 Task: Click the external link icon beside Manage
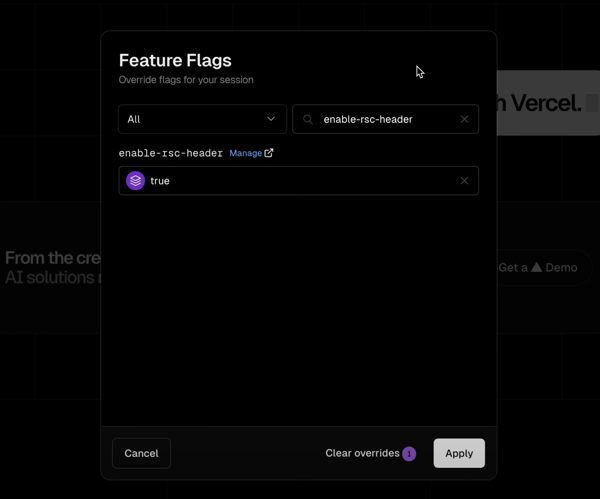[x=269, y=153]
